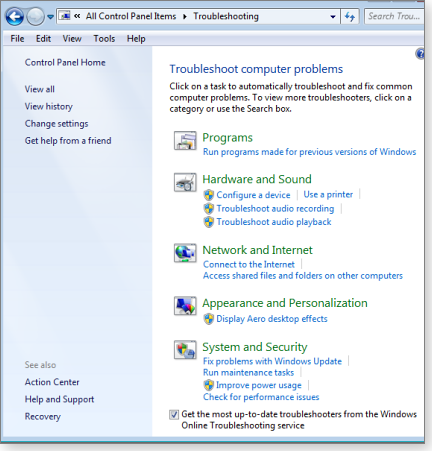Uncheck get most up-to-date troubleshooters checkbox
Viewport: 432px width, 451px height.
pos(174,415)
